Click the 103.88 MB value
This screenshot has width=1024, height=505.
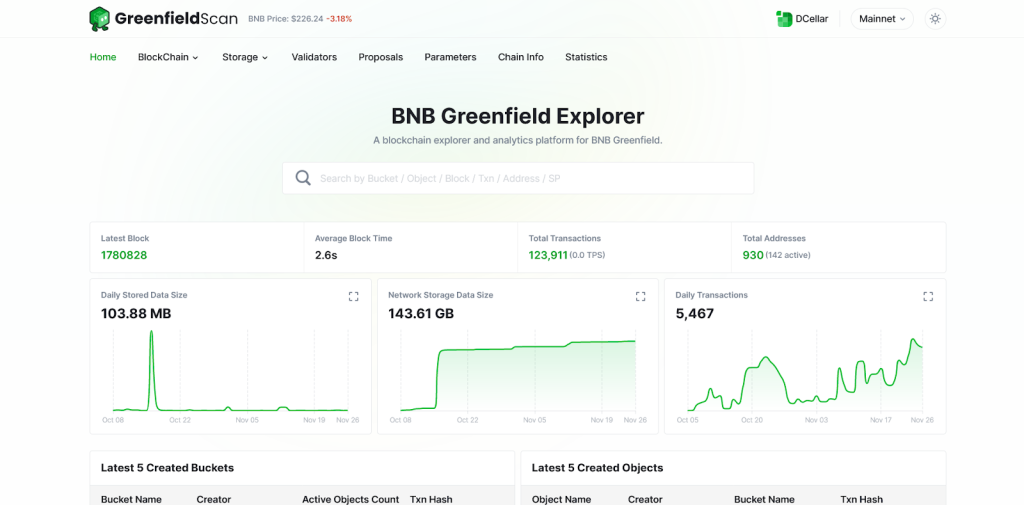coord(136,314)
